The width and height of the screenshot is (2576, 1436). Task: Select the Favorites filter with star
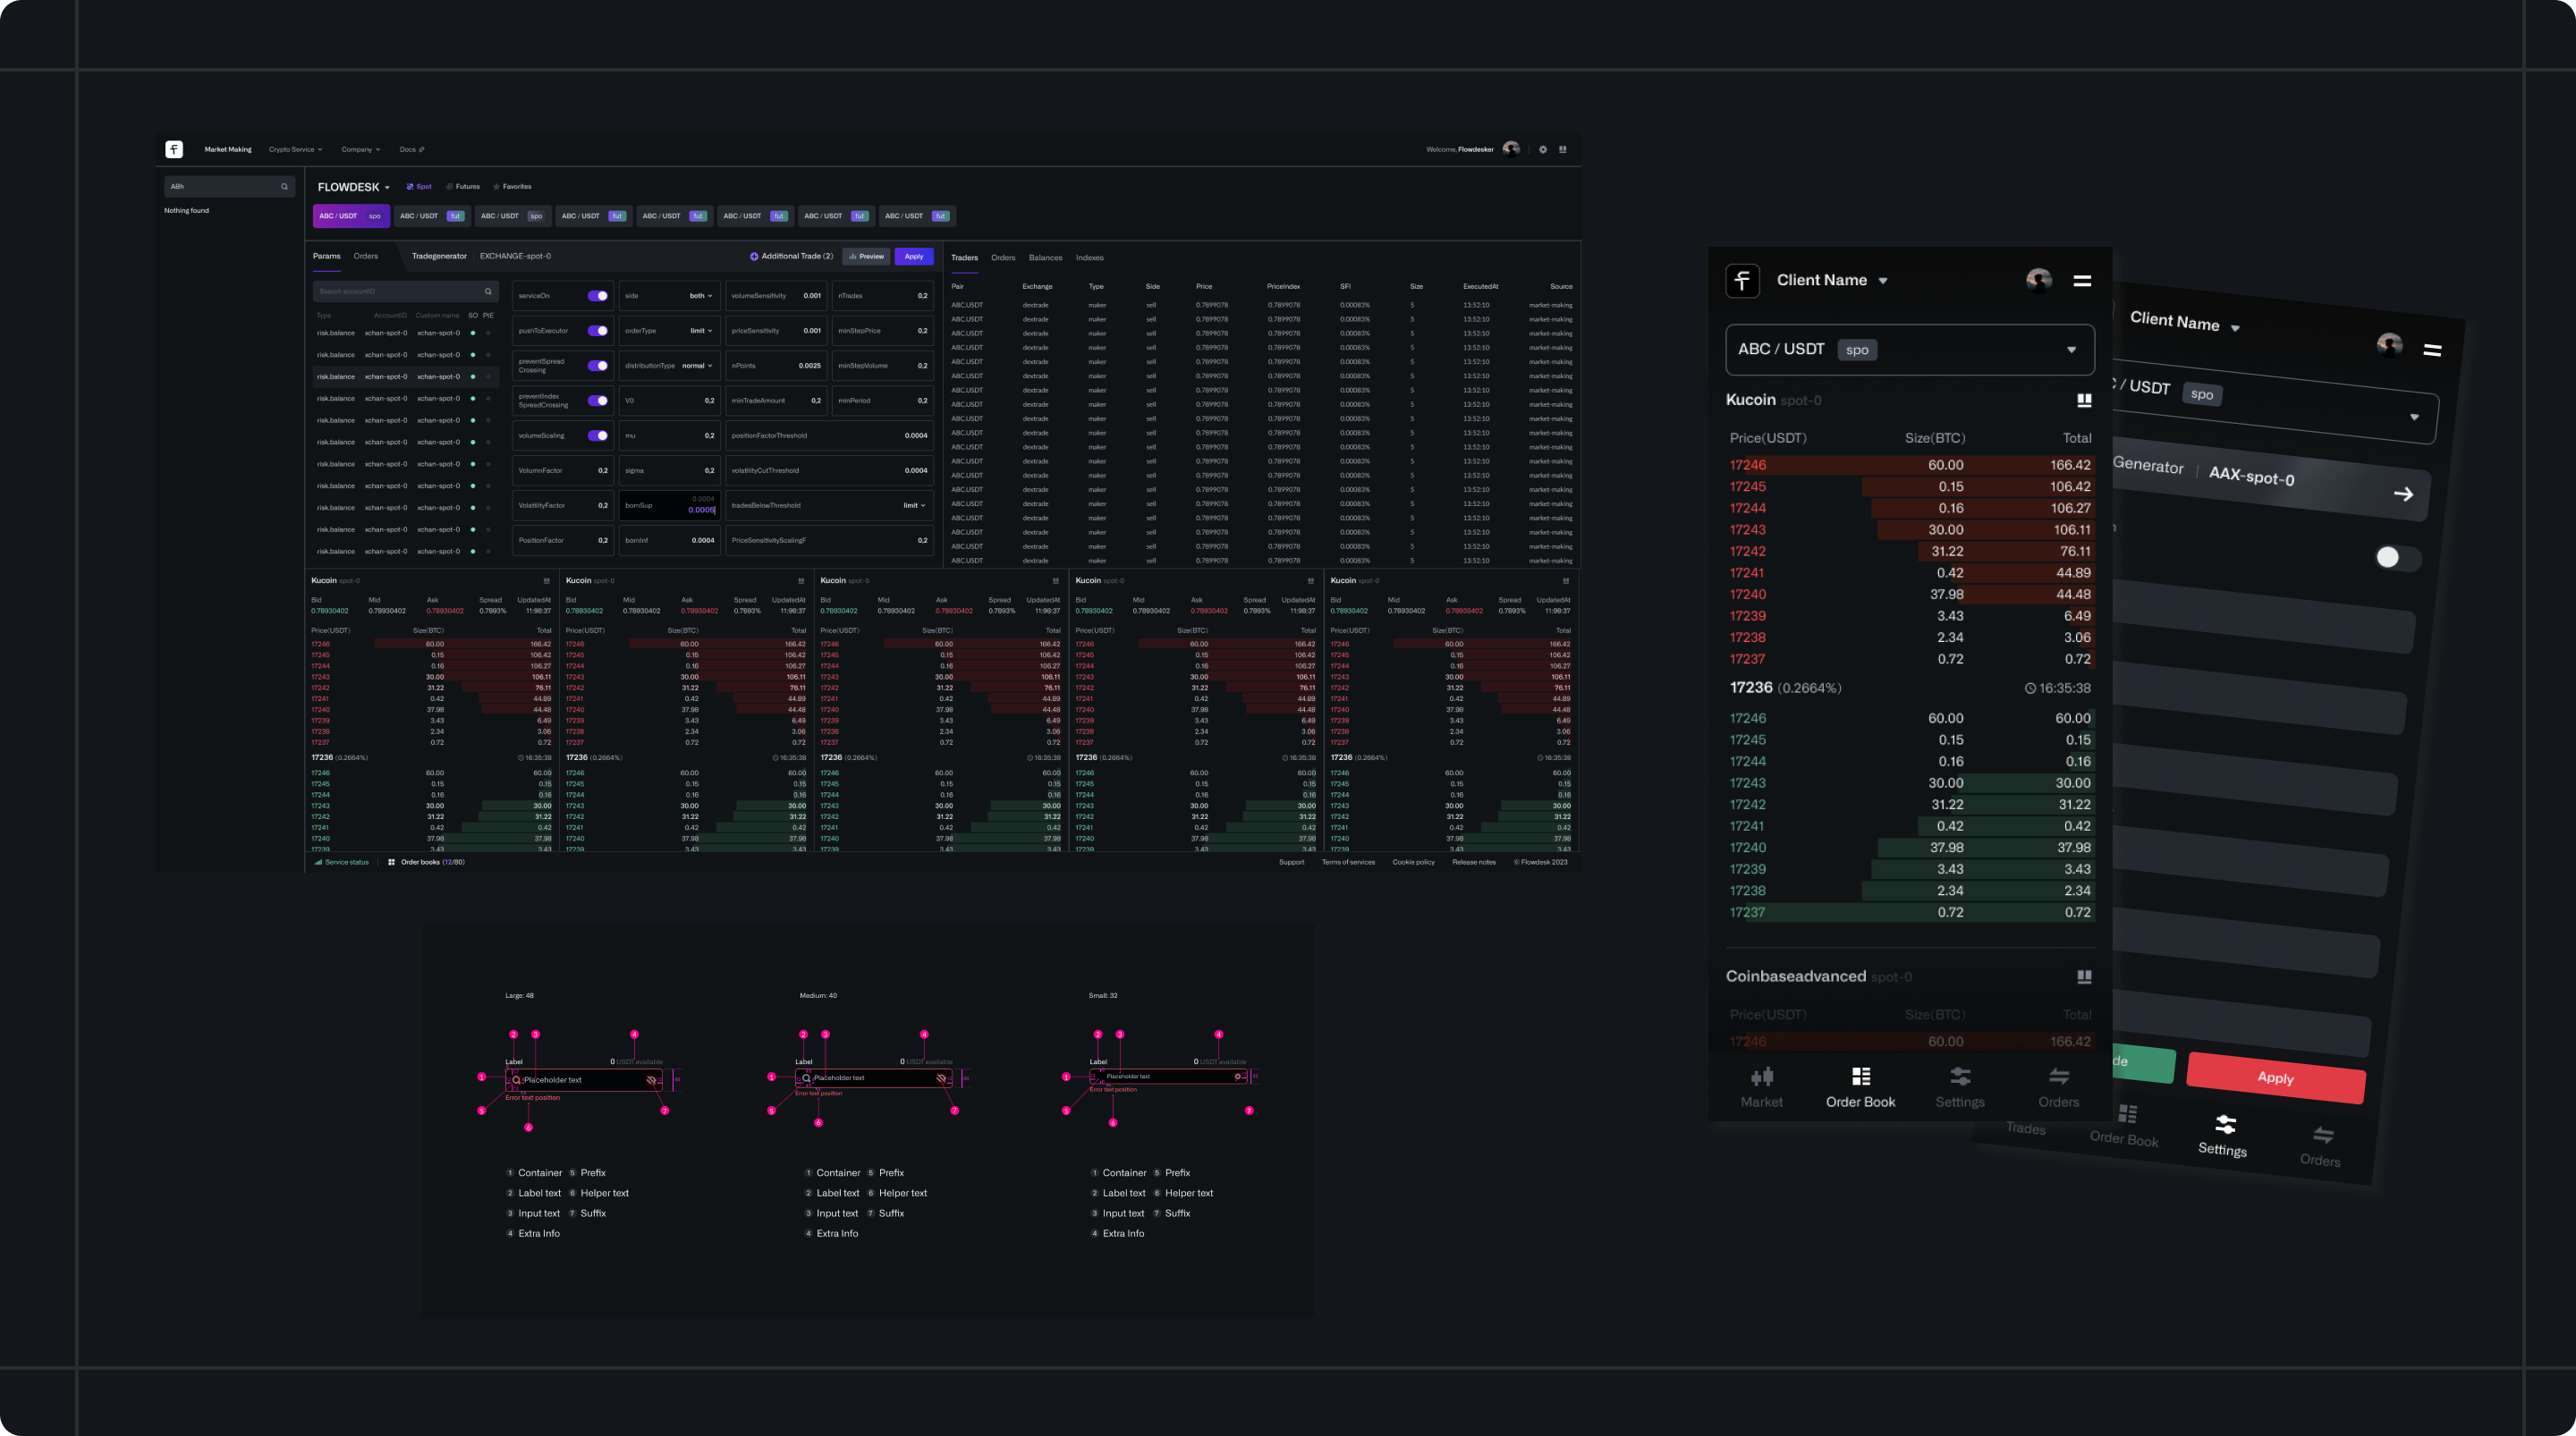coord(512,187)
